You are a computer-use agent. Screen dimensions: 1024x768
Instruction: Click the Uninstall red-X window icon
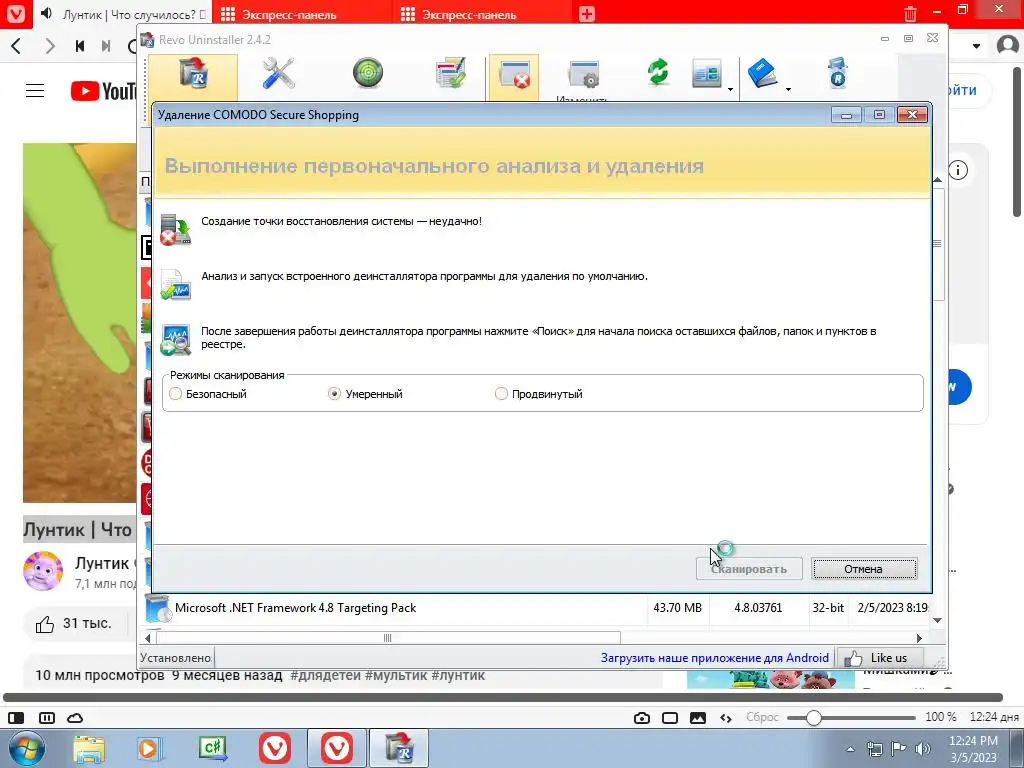(514, 76)
